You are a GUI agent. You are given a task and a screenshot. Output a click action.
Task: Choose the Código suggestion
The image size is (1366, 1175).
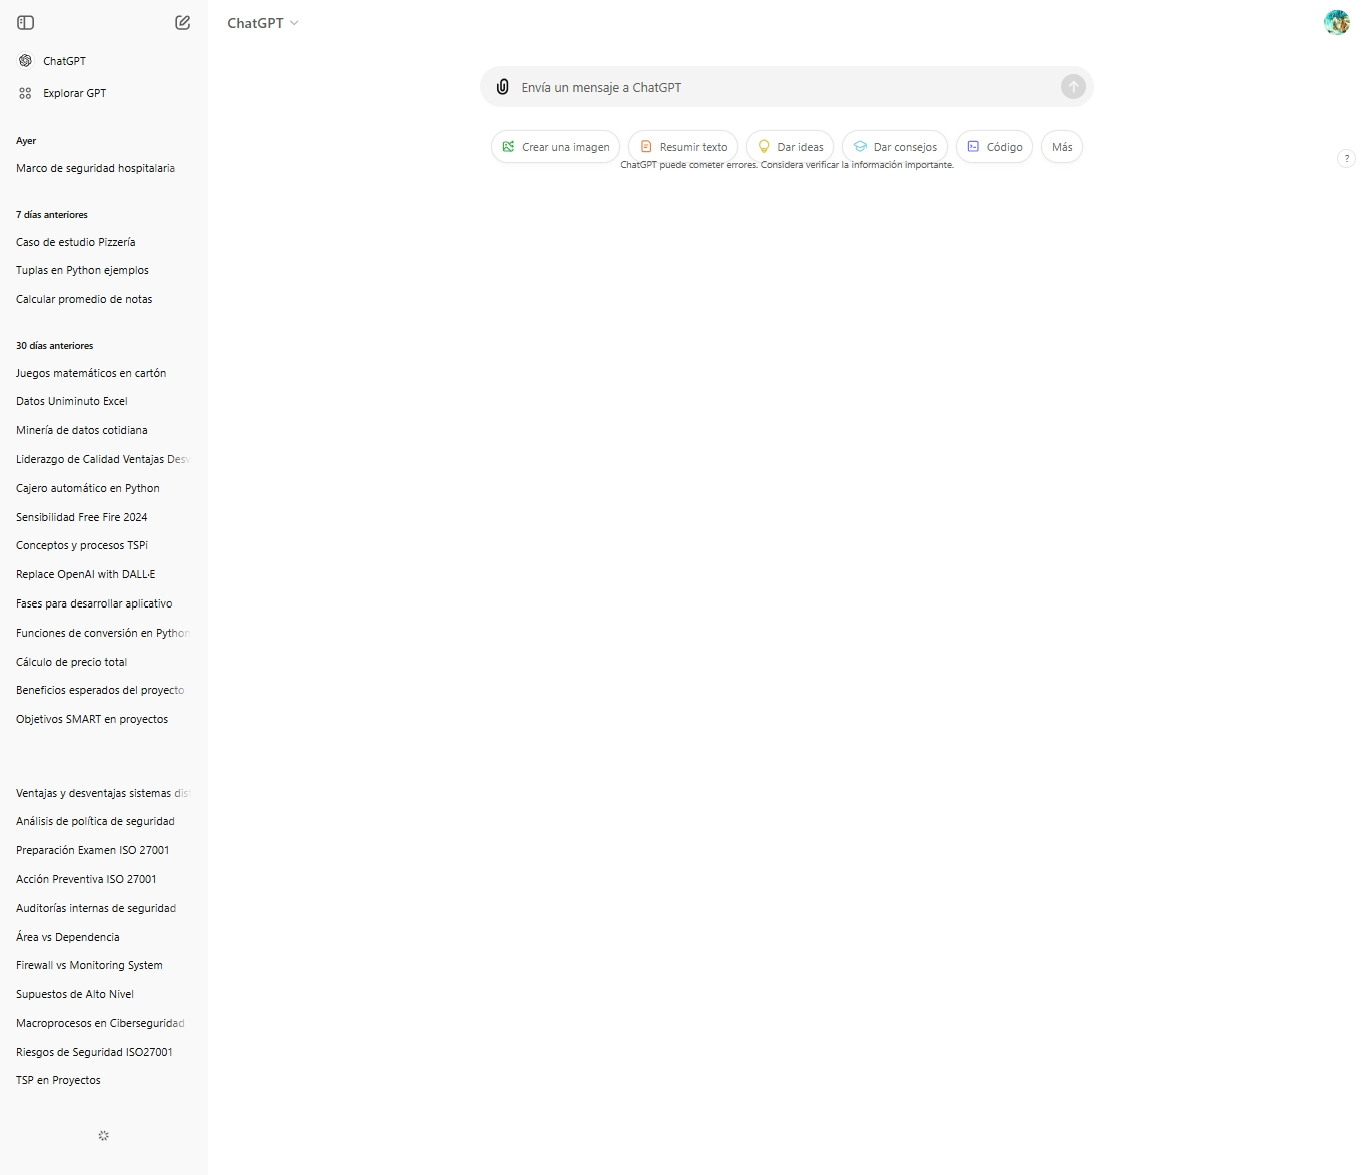[x=994, y=147]
